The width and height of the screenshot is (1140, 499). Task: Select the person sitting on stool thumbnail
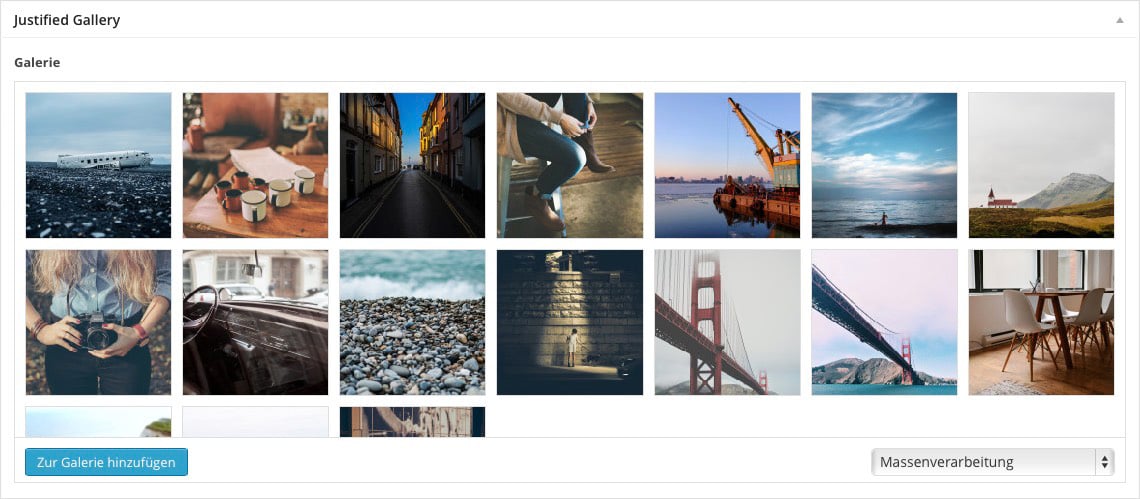570,165
